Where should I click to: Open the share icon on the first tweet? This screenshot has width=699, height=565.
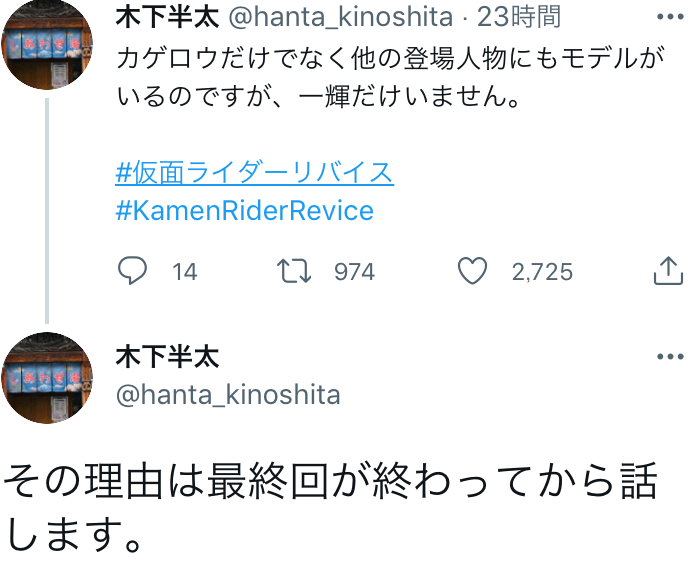tap(667, 270)
